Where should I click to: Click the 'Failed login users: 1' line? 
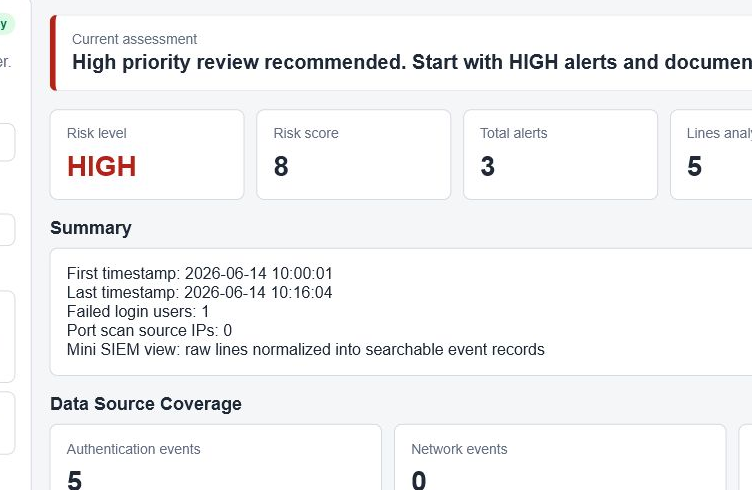pyautogui.click(x=138, y=312)
